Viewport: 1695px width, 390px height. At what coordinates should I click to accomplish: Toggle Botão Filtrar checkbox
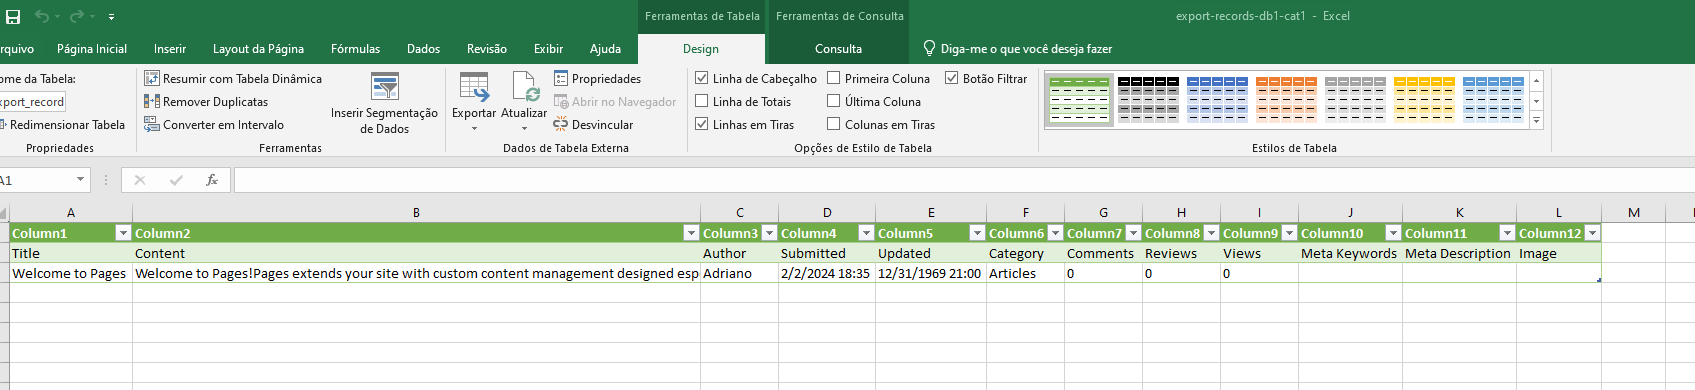click(x=952, y=78)
